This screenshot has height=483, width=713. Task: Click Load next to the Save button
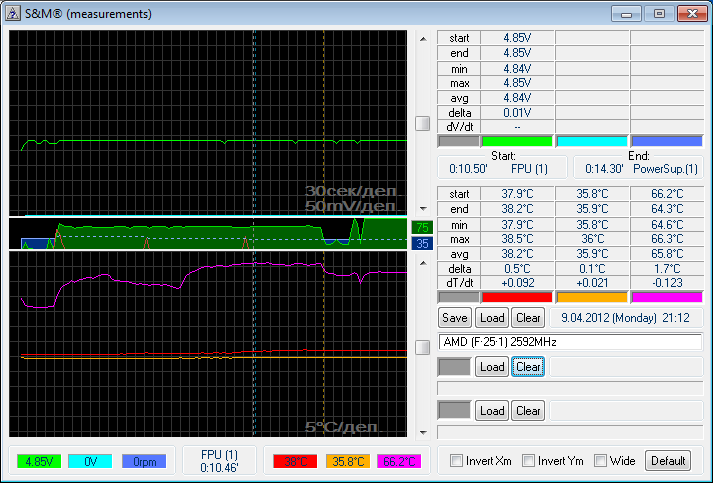click(x=491, y=318)
